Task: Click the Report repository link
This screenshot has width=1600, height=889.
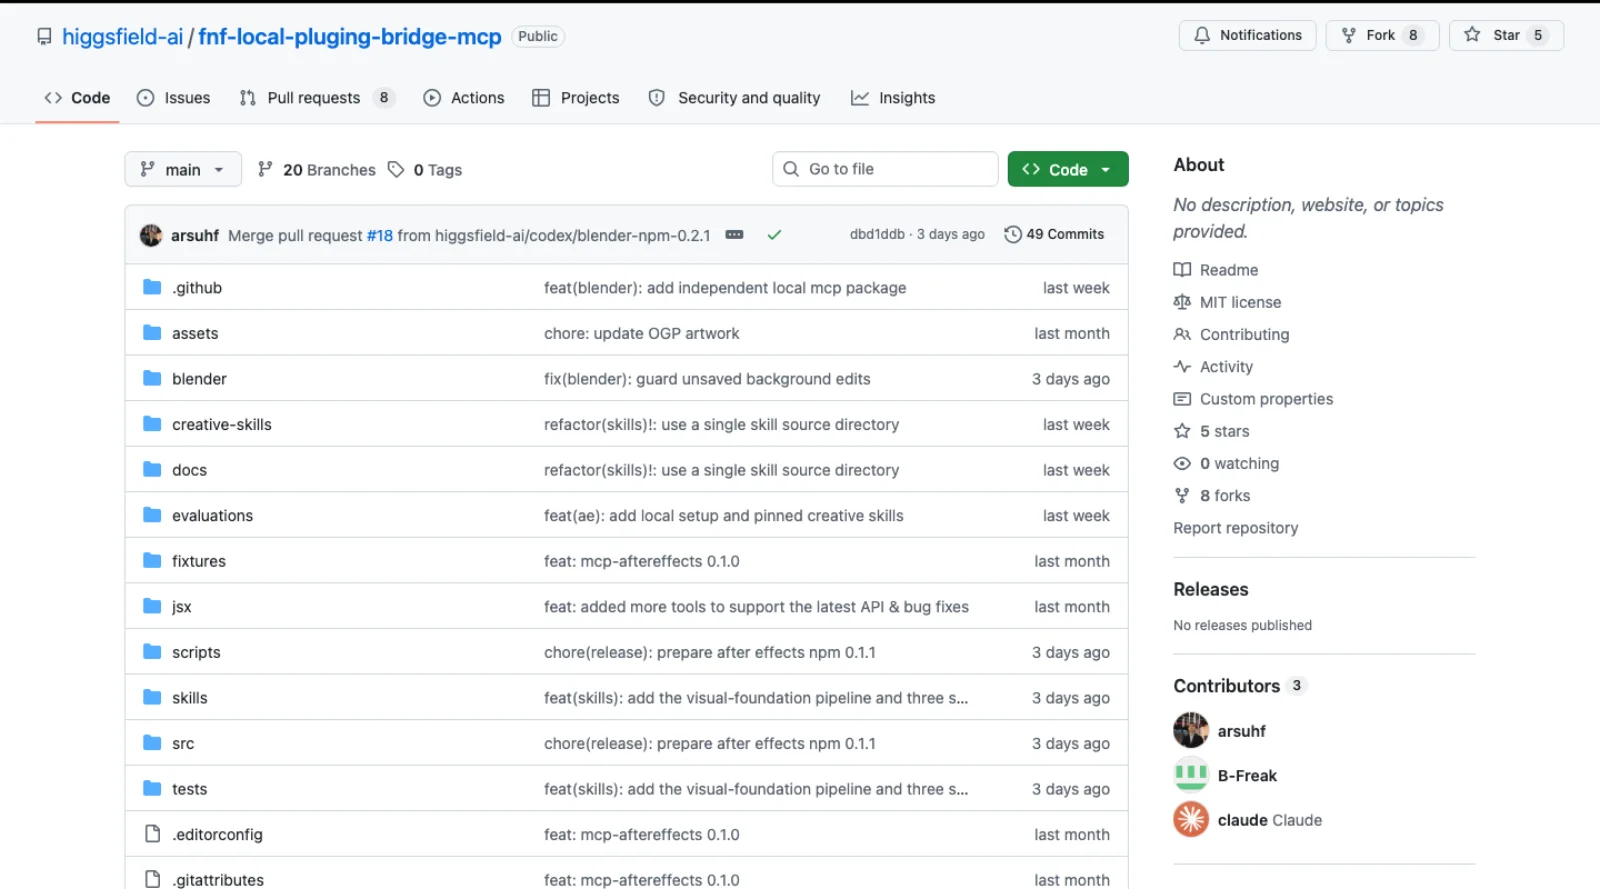Action: coord(1236,528)
